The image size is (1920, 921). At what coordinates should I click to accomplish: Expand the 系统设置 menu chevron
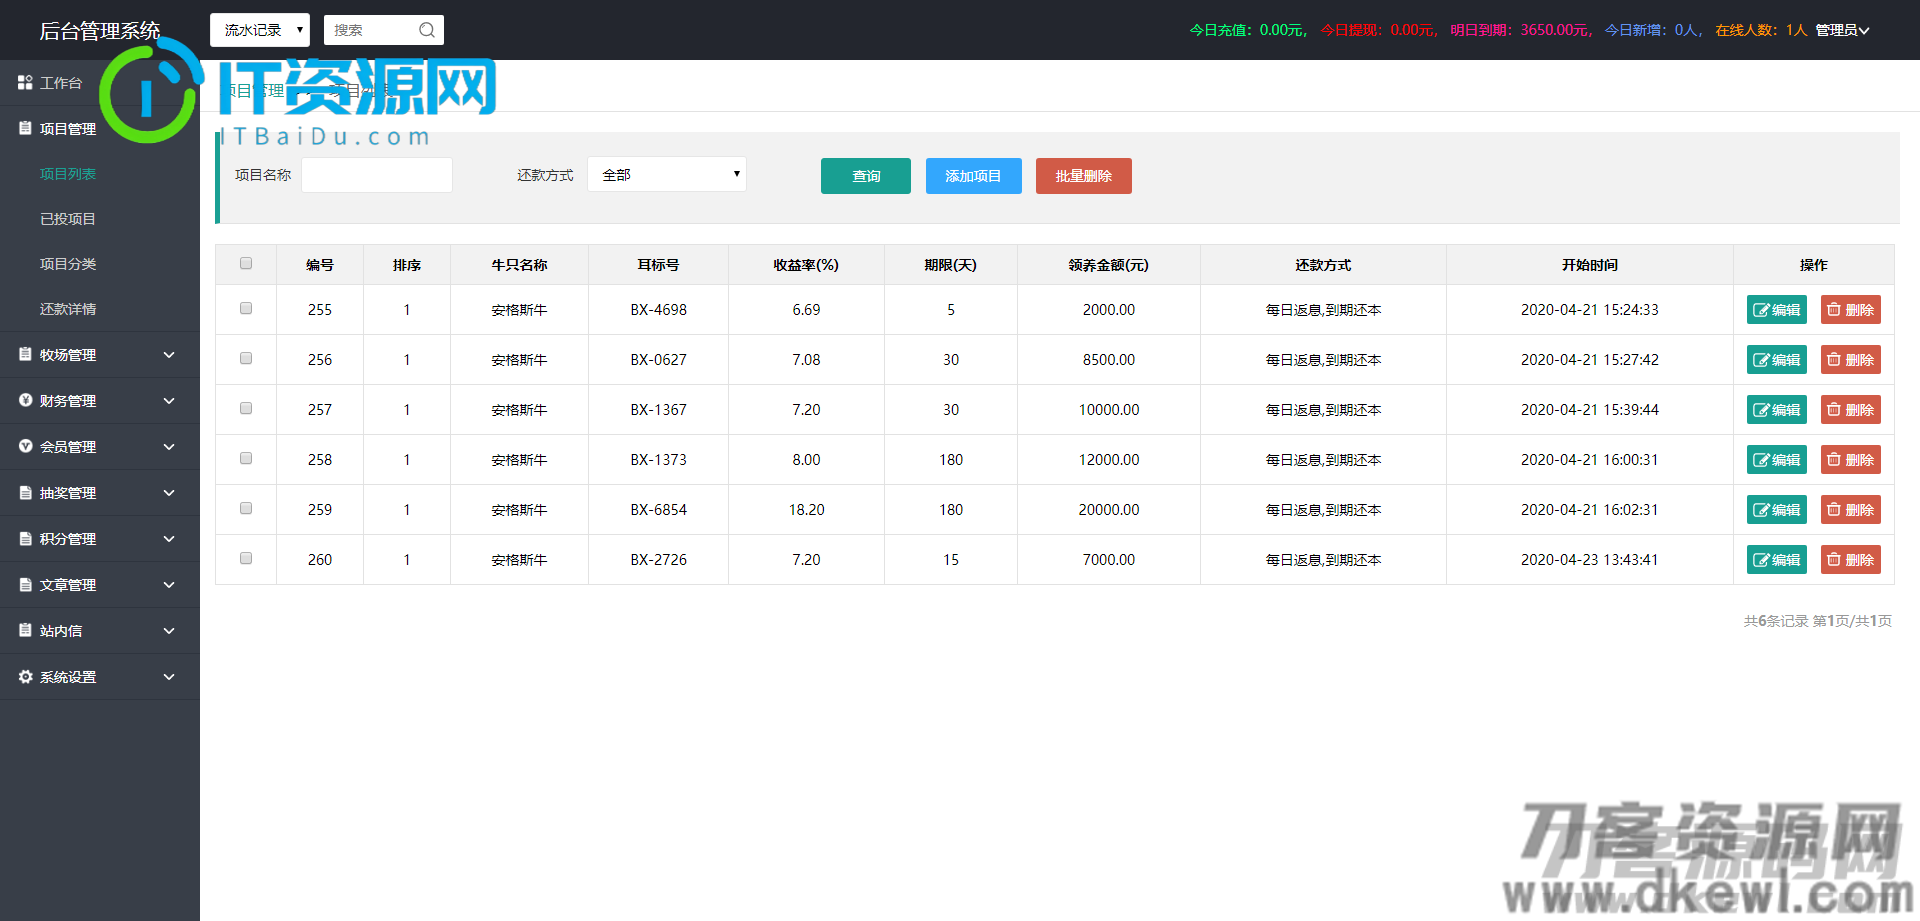(169, 677)
